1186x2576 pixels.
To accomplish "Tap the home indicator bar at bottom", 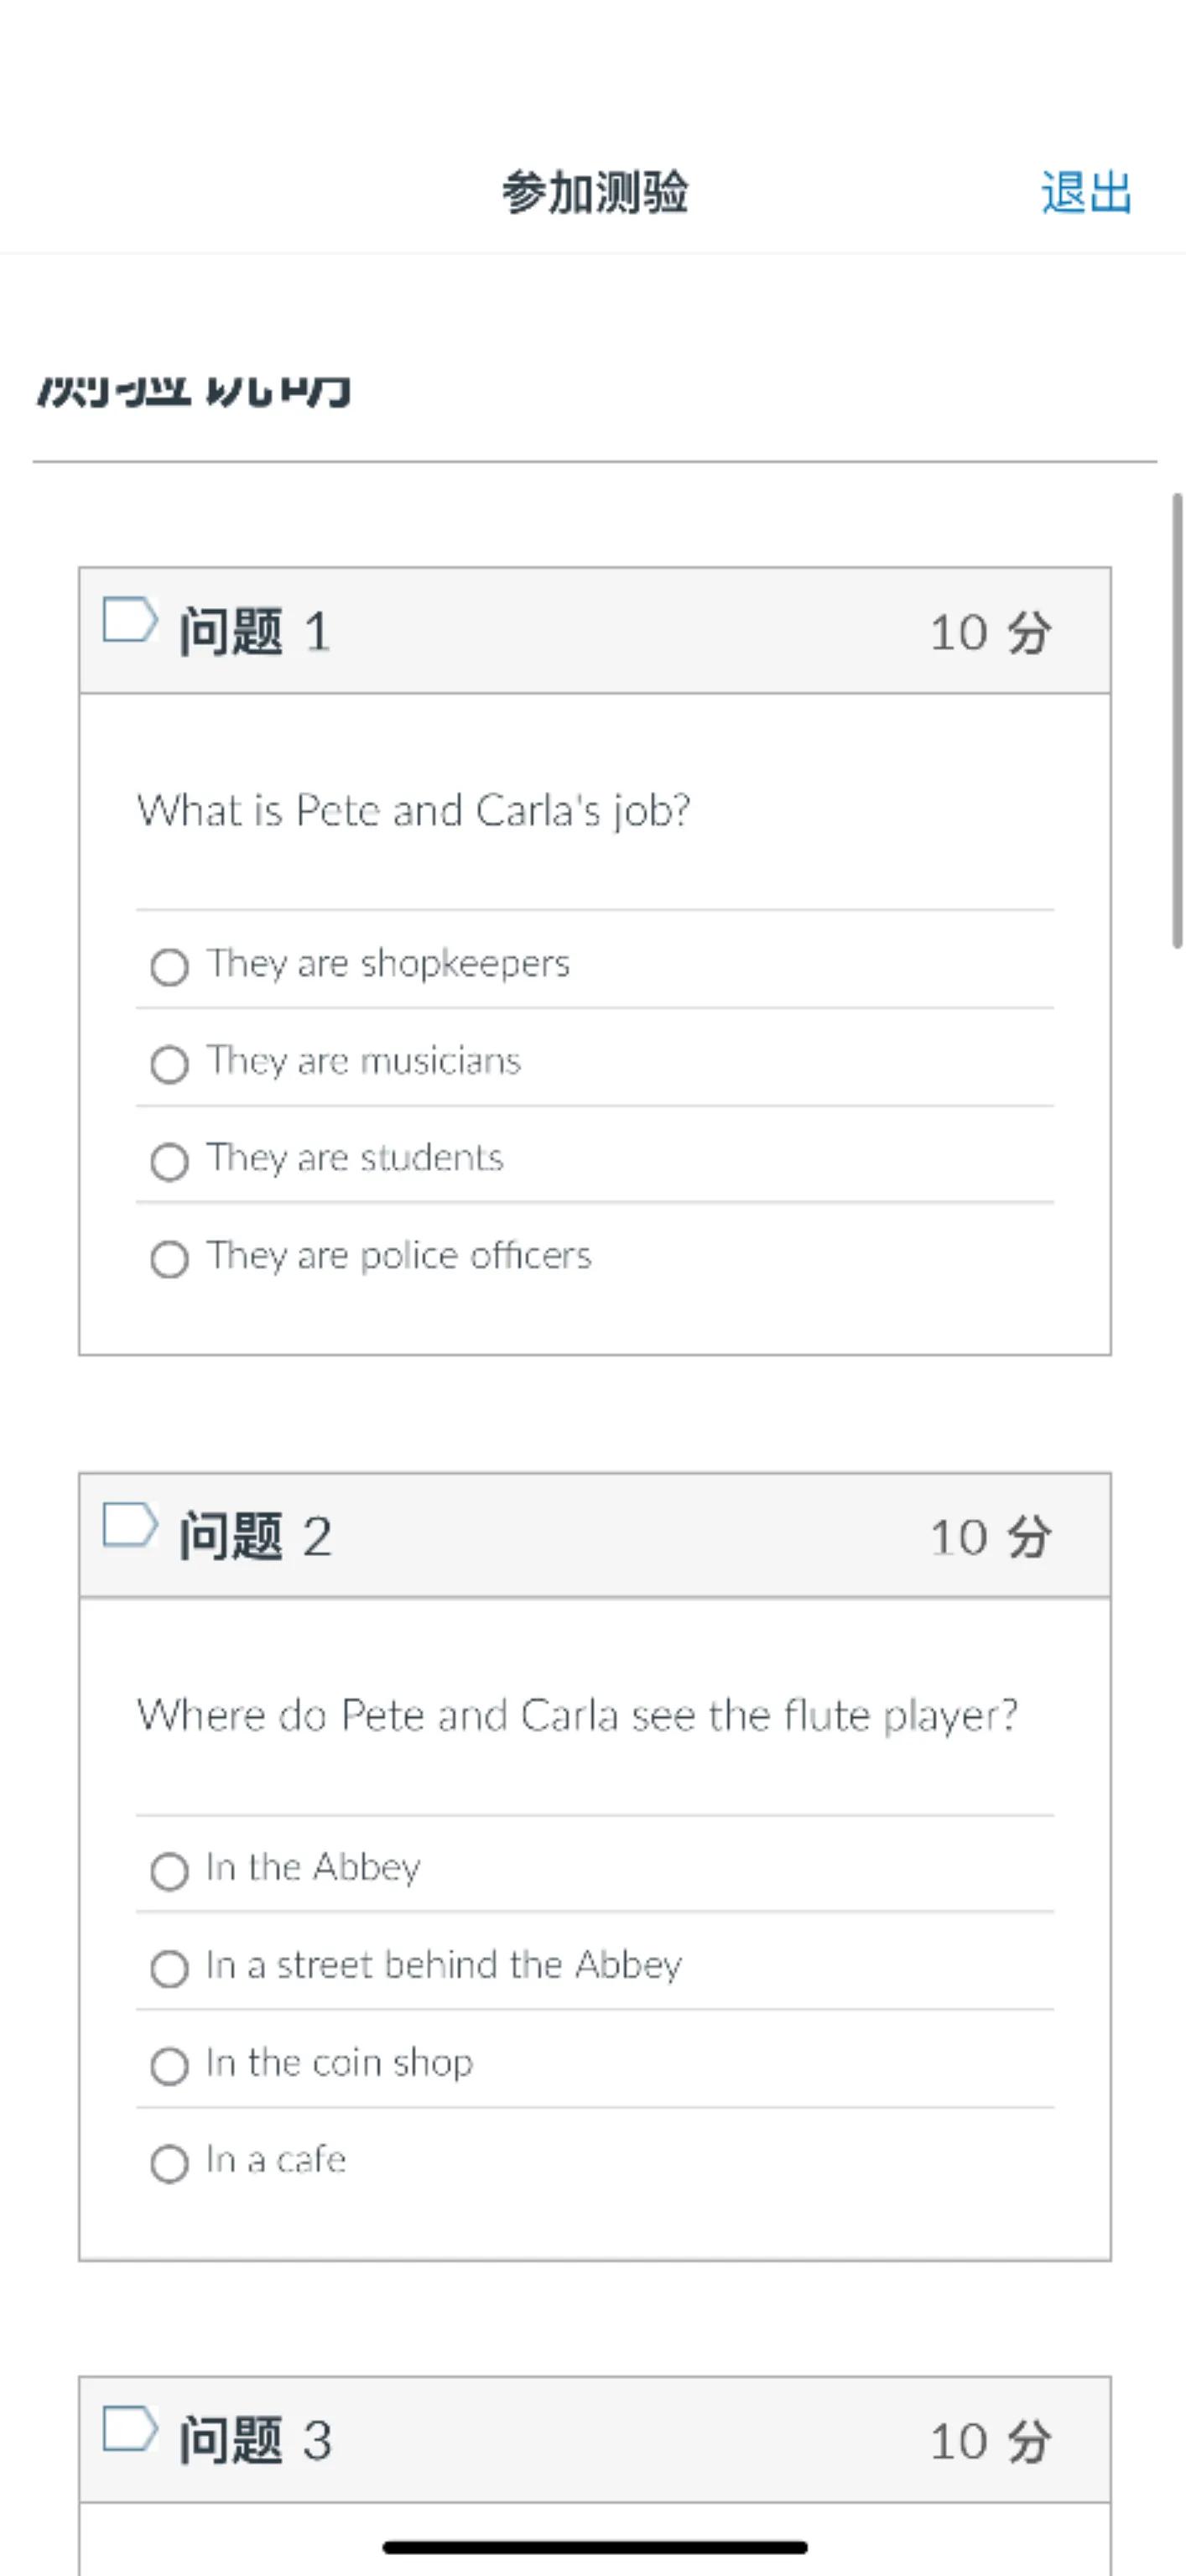I will tap(594, 2547).
